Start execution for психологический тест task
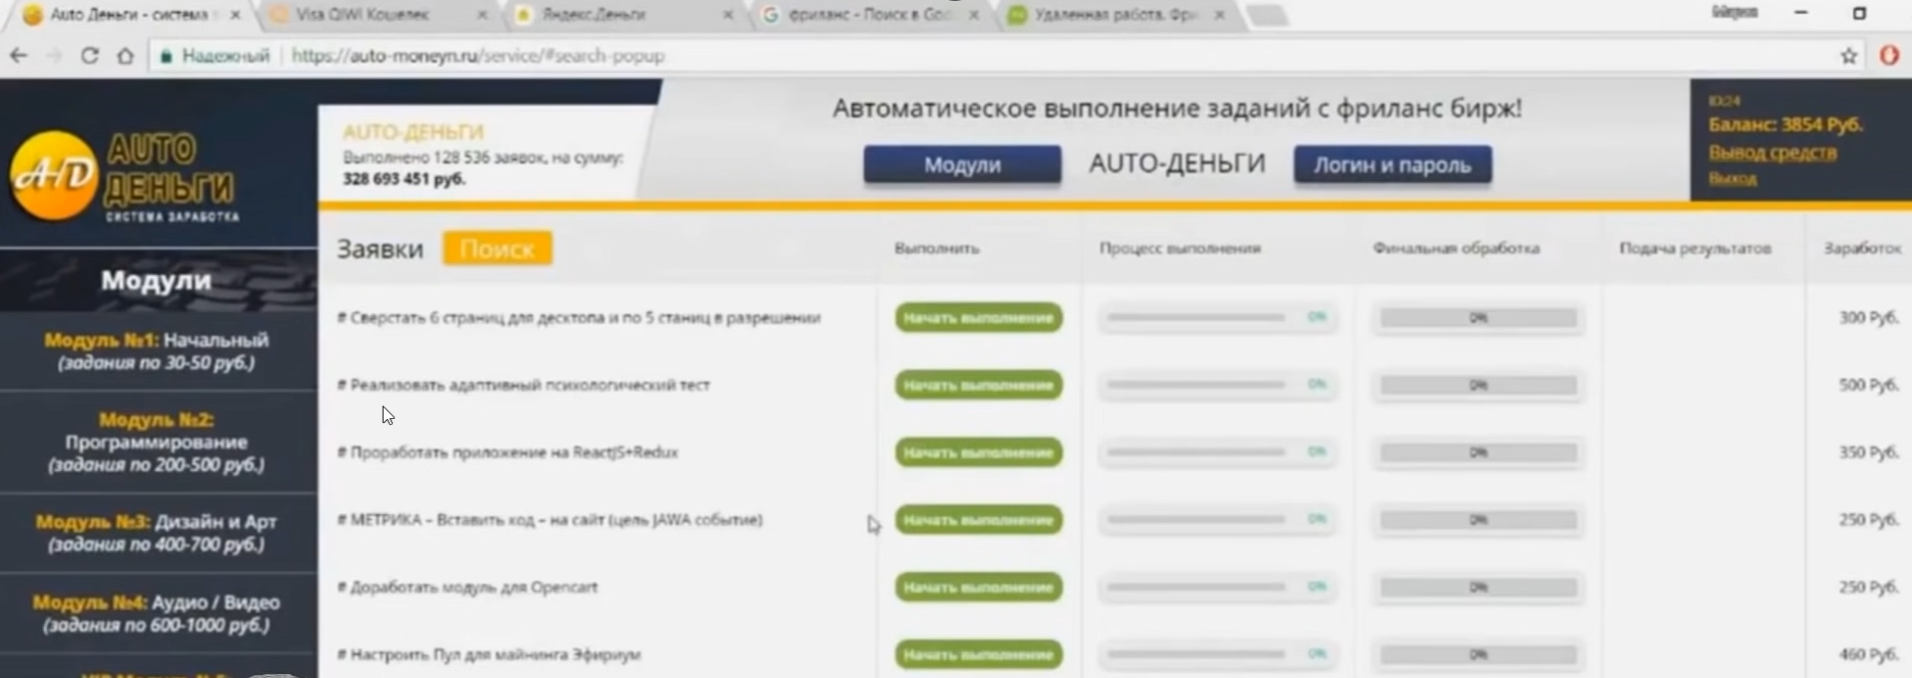The image size is (1912, 678). click(978, 385)
